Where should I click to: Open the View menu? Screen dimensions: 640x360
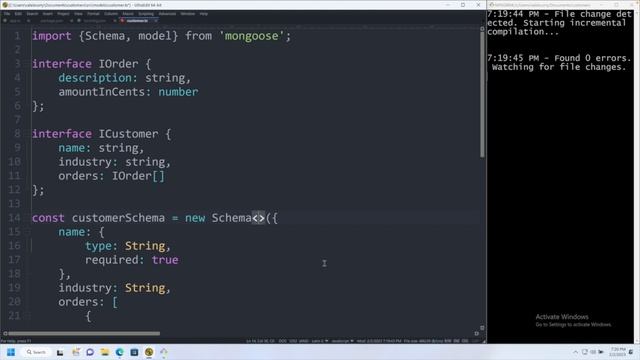coord(78,14)
